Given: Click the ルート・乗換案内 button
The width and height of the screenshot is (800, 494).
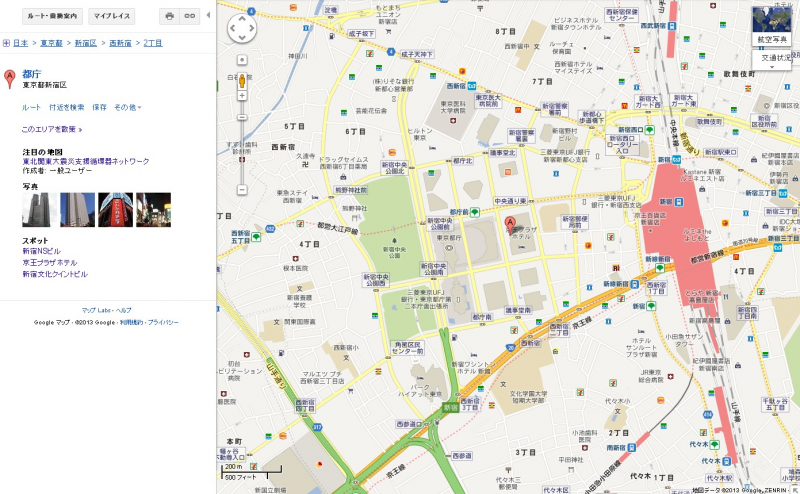Looking at the screenshot, I should pos(44,16).
